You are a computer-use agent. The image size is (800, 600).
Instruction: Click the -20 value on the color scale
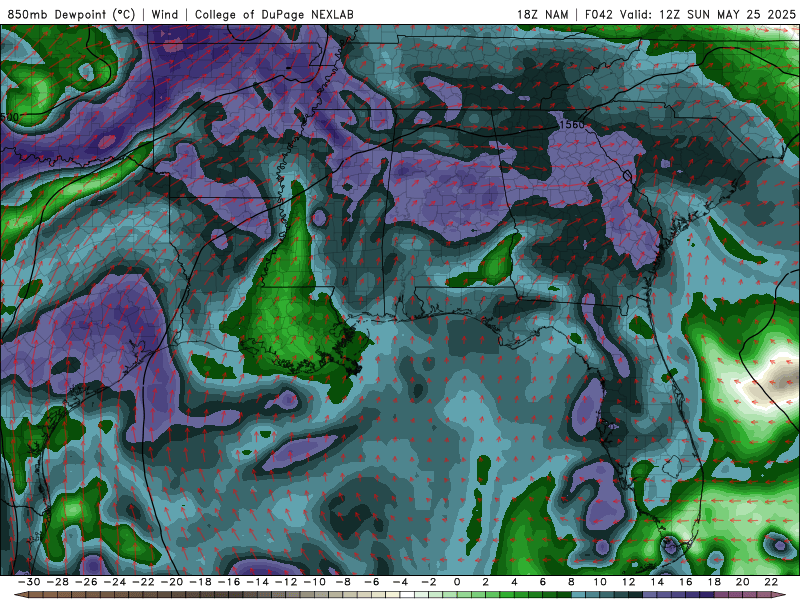point(171,582)
